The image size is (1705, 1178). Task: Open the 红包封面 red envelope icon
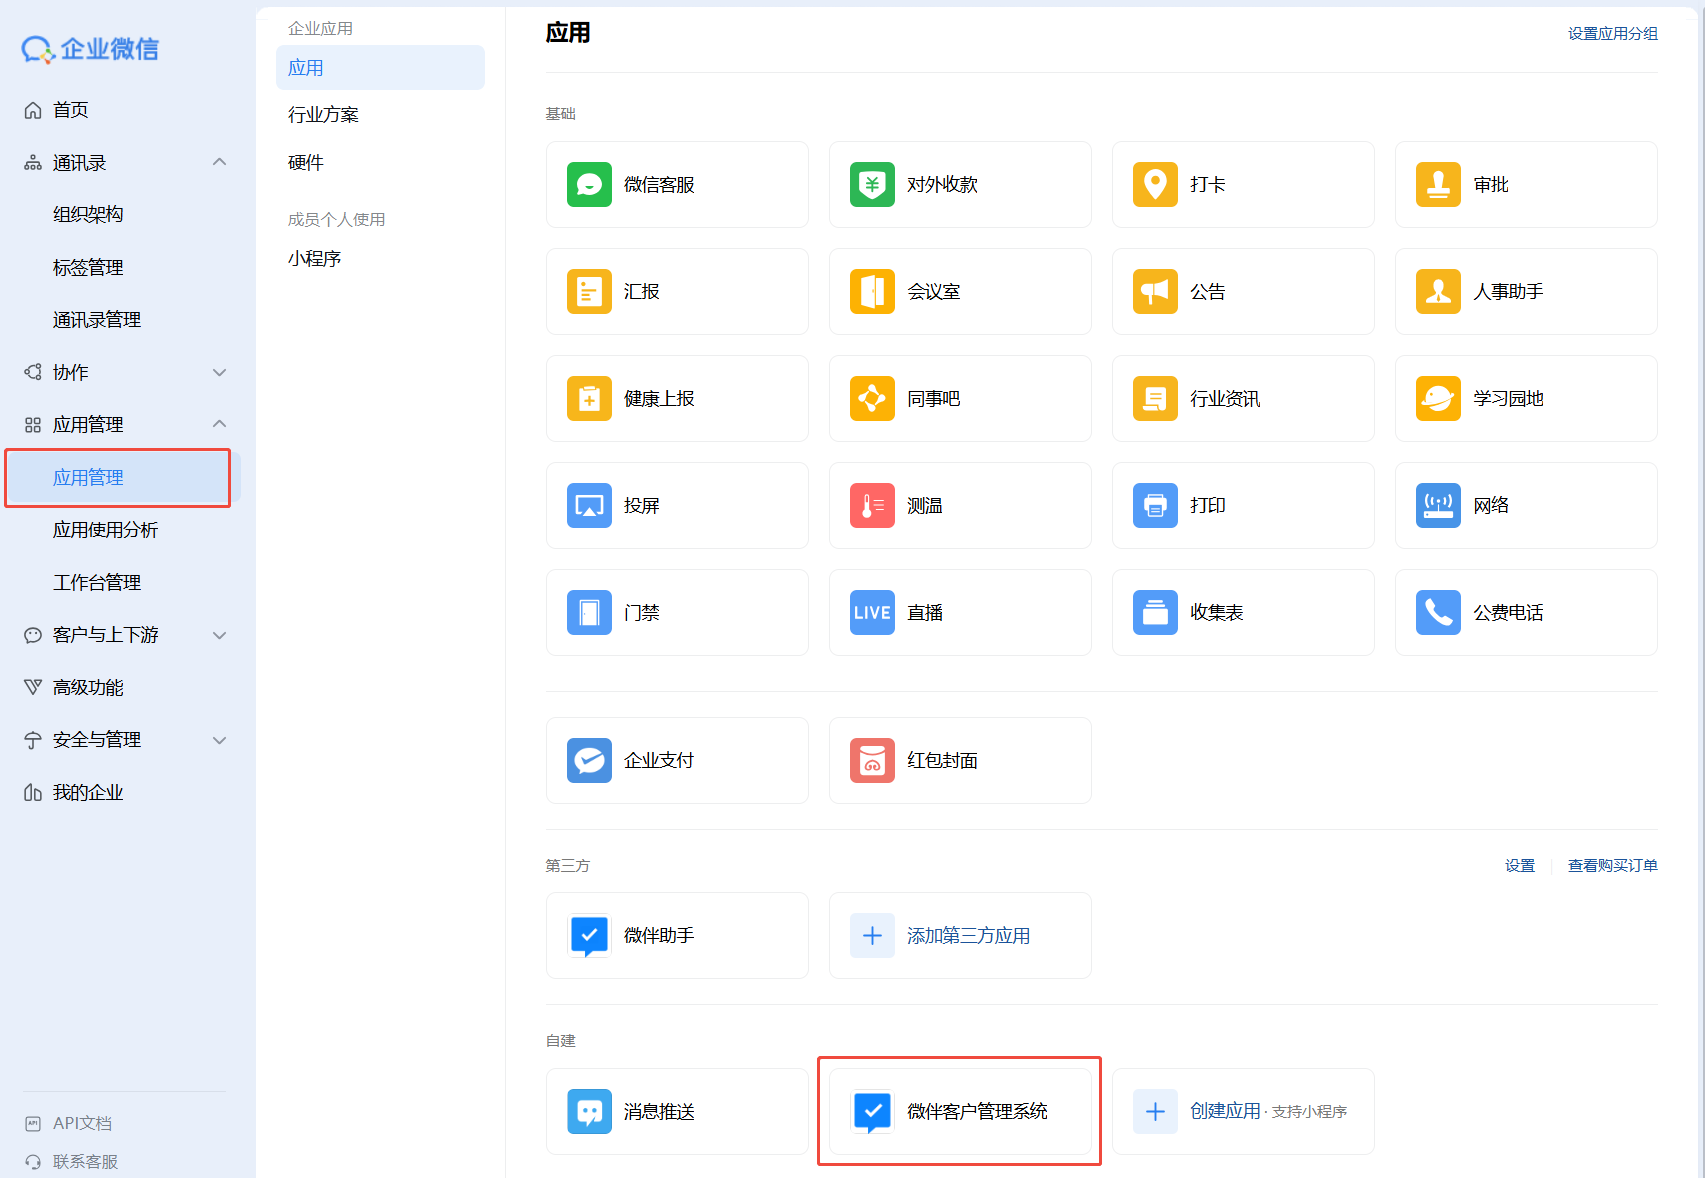(872, 761)
